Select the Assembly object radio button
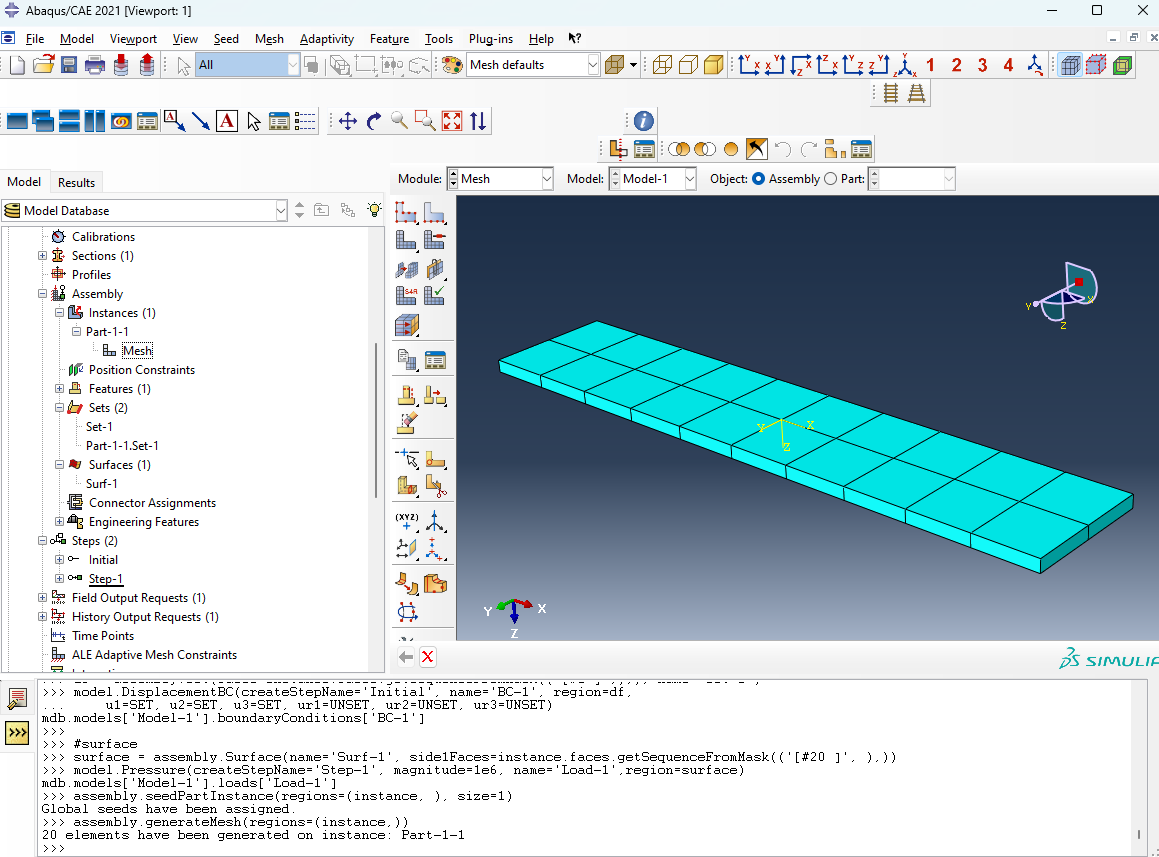This screenshot has height=857, width=1159. click(758, 179)
